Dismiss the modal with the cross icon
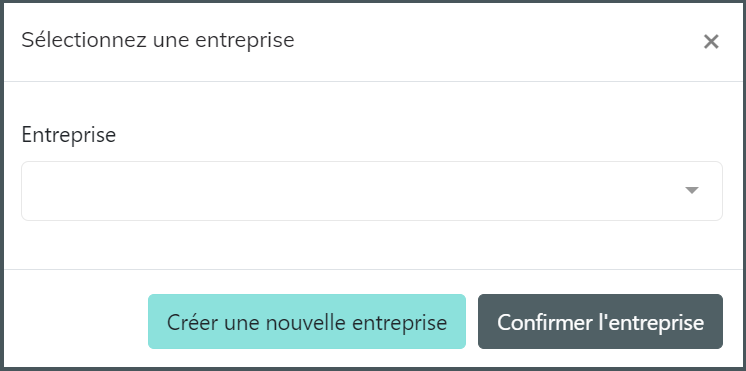Viewport: 746px width, 371px height. tap(711, 42)
